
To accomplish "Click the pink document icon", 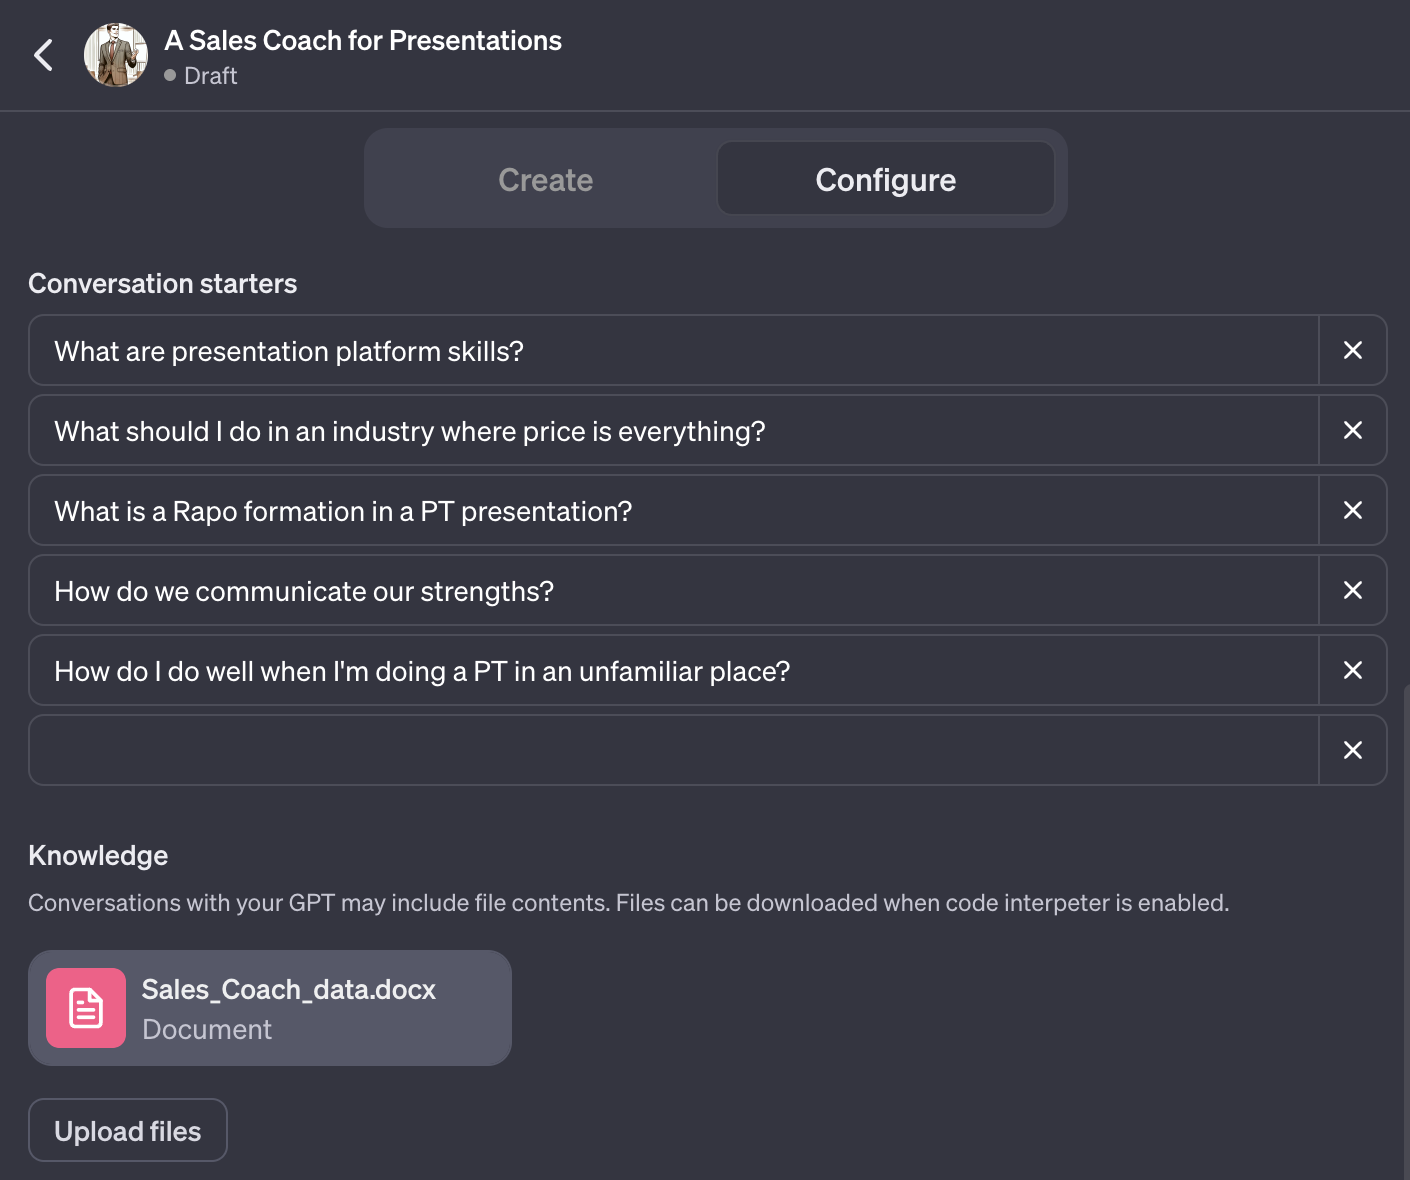I will [x=86, y=1008].
